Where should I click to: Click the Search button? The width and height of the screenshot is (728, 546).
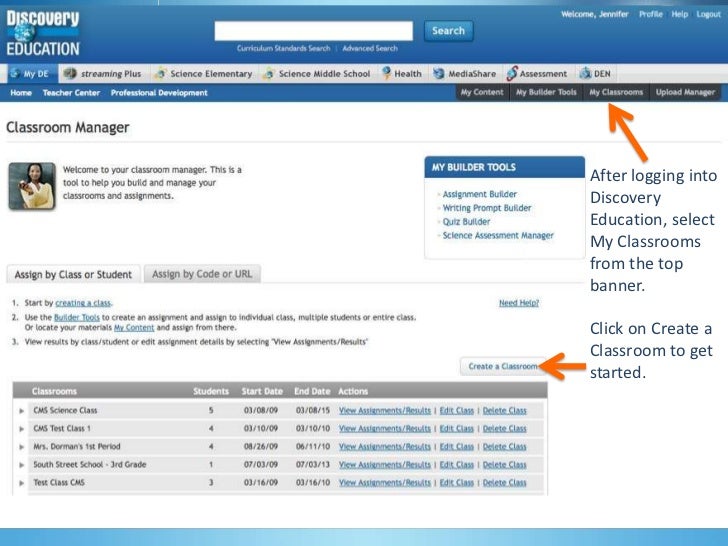pyautogui.click(x=448, y=31)
